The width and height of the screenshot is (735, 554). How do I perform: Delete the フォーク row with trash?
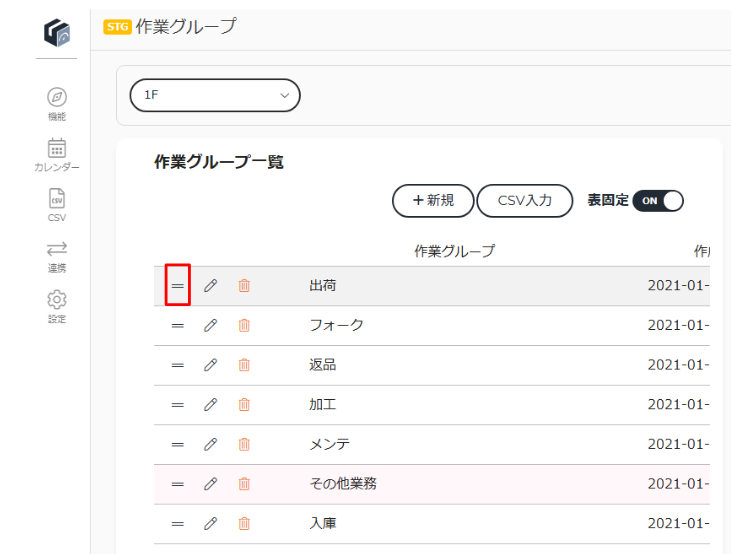[x=244, y=325]
